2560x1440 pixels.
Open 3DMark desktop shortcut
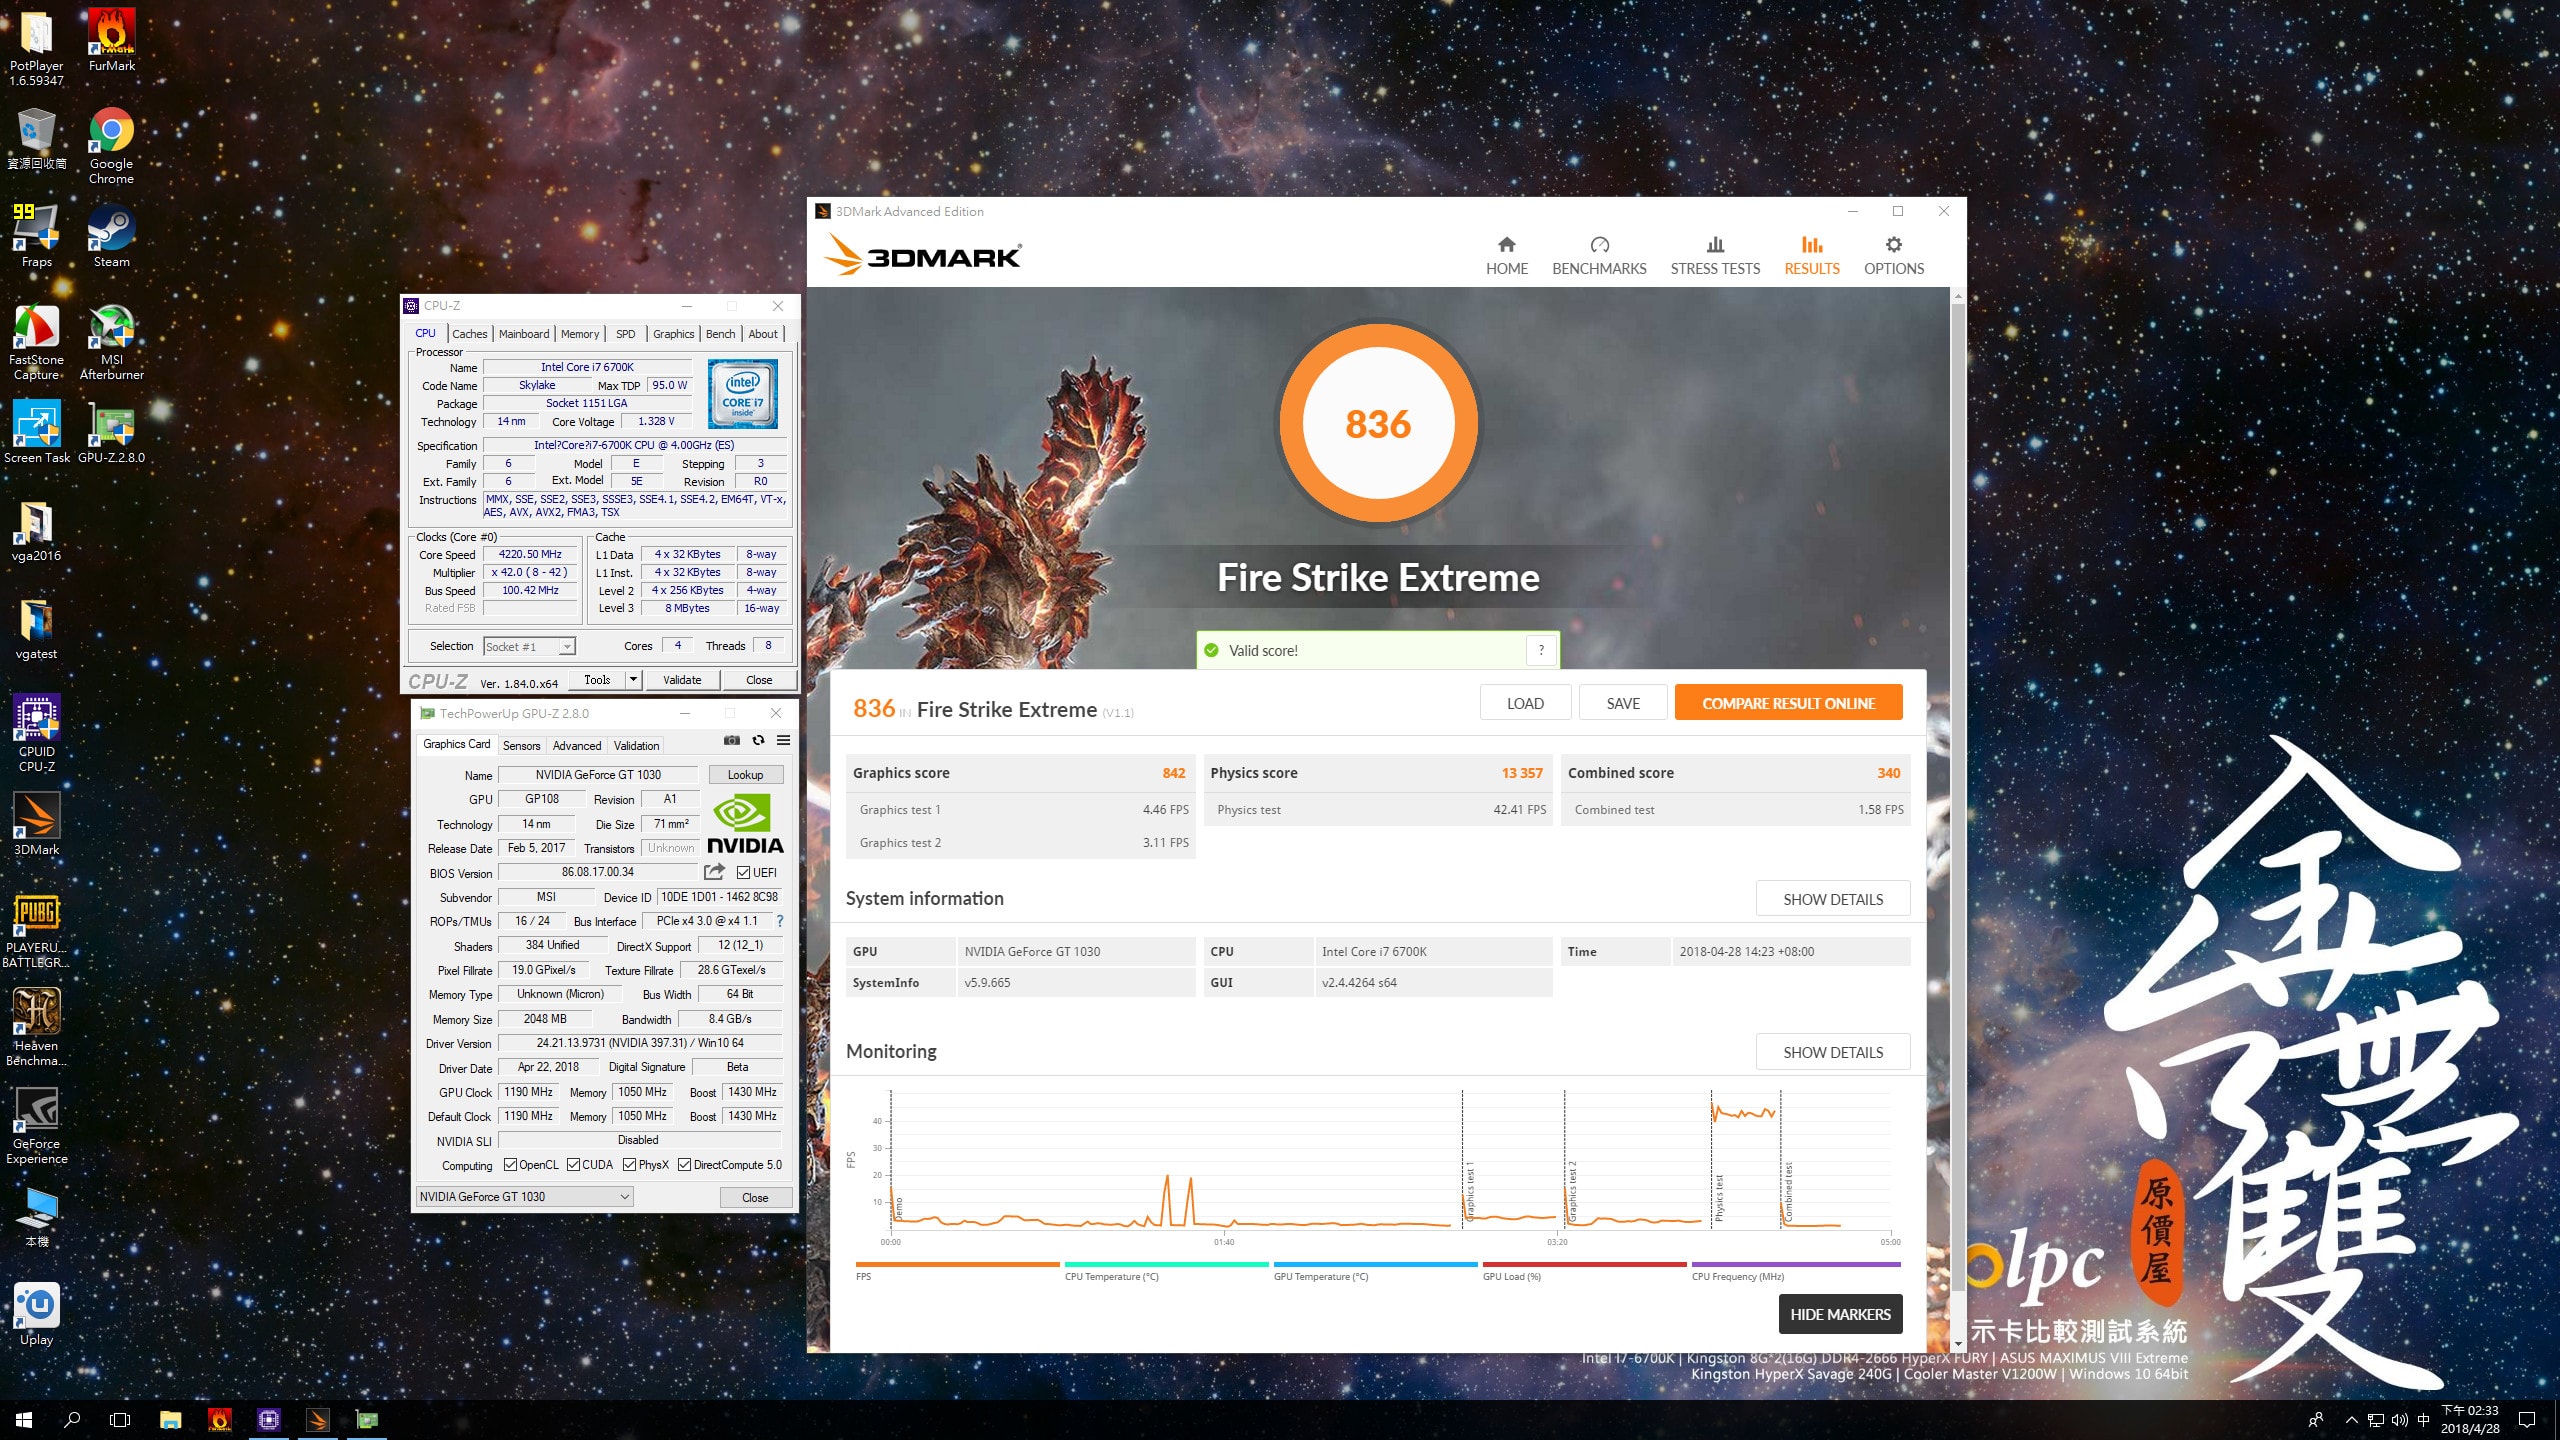point(37,824)
